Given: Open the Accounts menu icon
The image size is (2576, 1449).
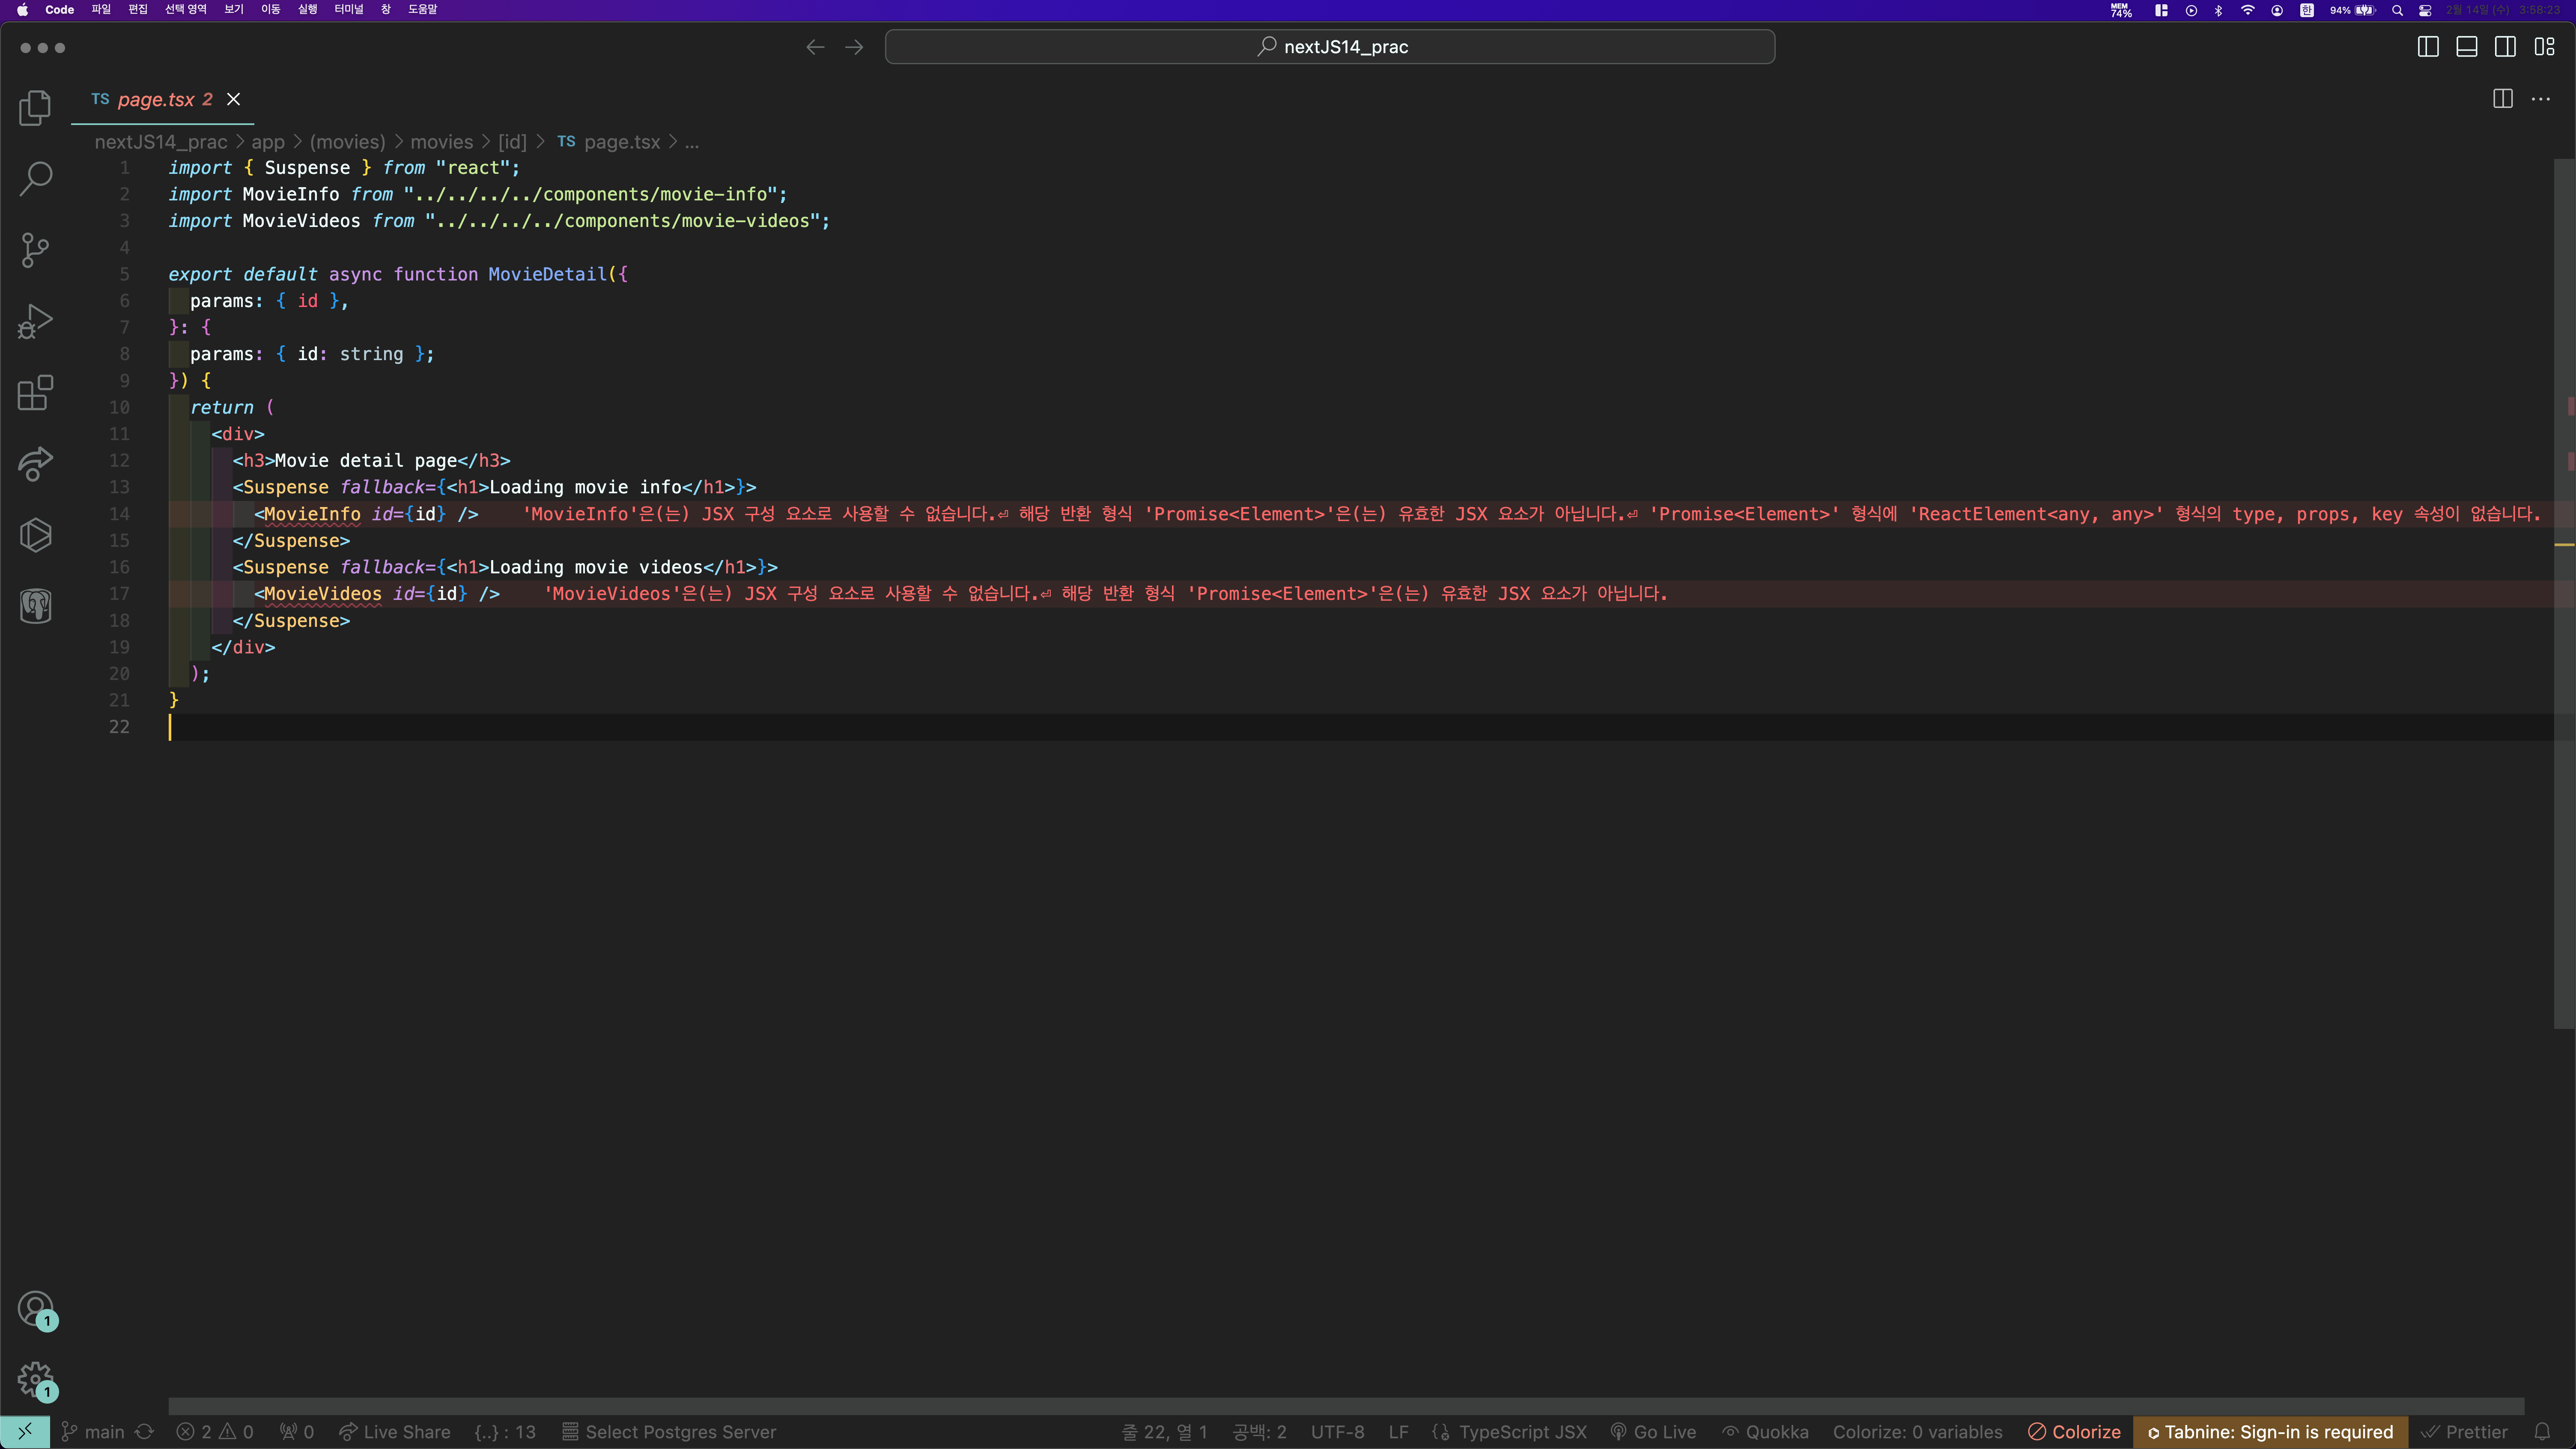Looking at the screenshot, I should 35,1309.
